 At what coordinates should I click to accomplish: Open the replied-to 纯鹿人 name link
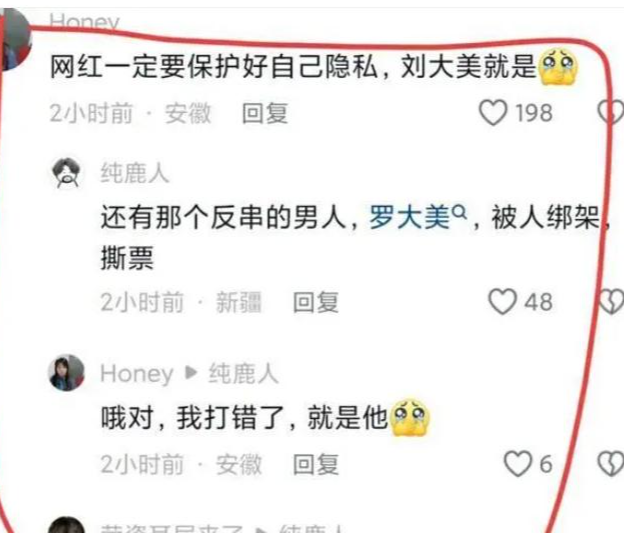[x=243, y=373]
